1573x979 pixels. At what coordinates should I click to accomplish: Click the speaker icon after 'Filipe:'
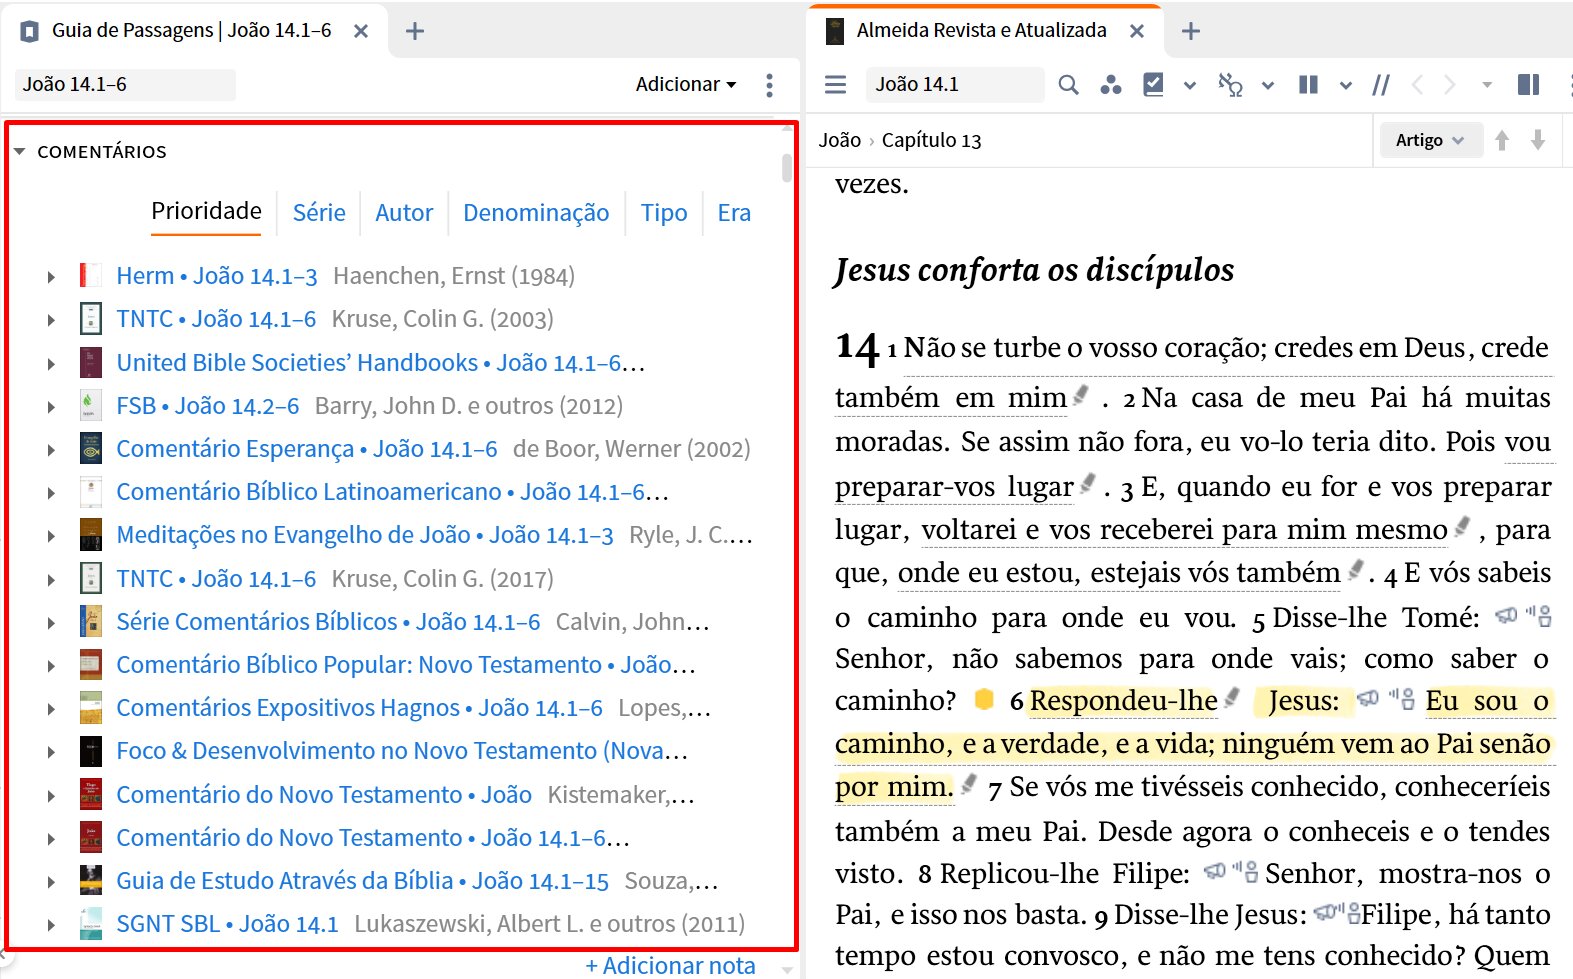point(1214,872)
